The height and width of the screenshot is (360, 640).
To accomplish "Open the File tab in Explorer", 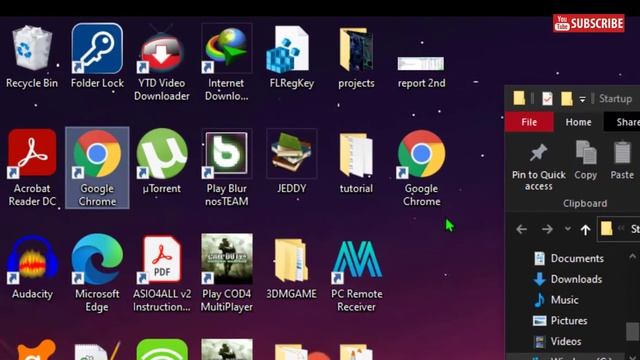I will coord(529,122).
